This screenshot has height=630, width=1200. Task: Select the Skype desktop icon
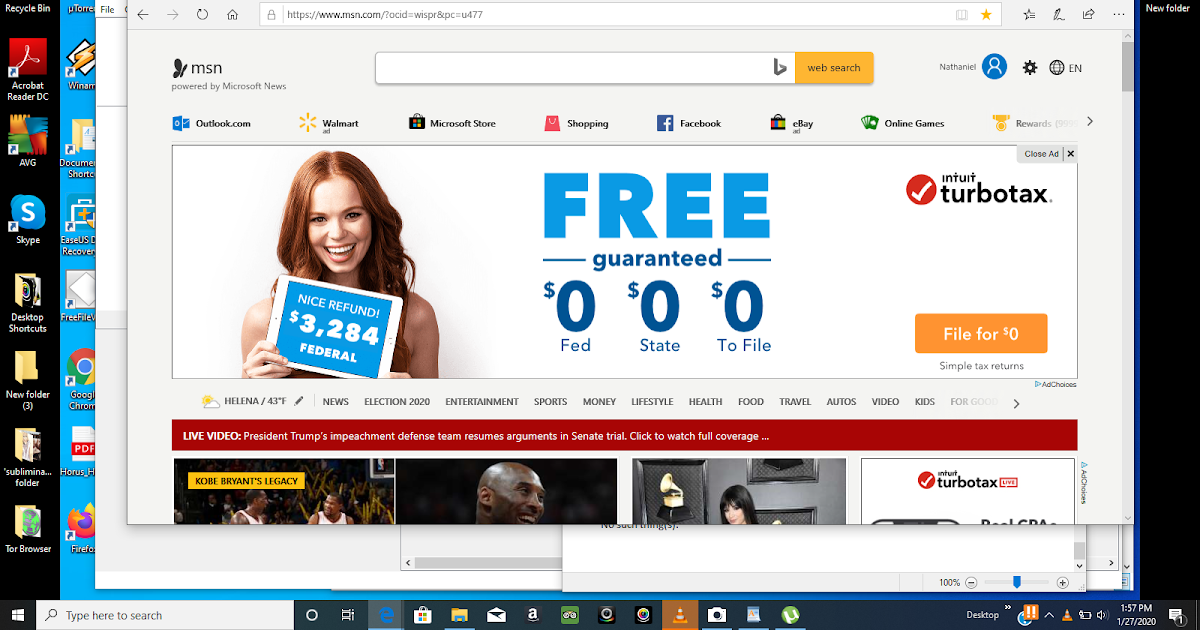coord(28,218)
